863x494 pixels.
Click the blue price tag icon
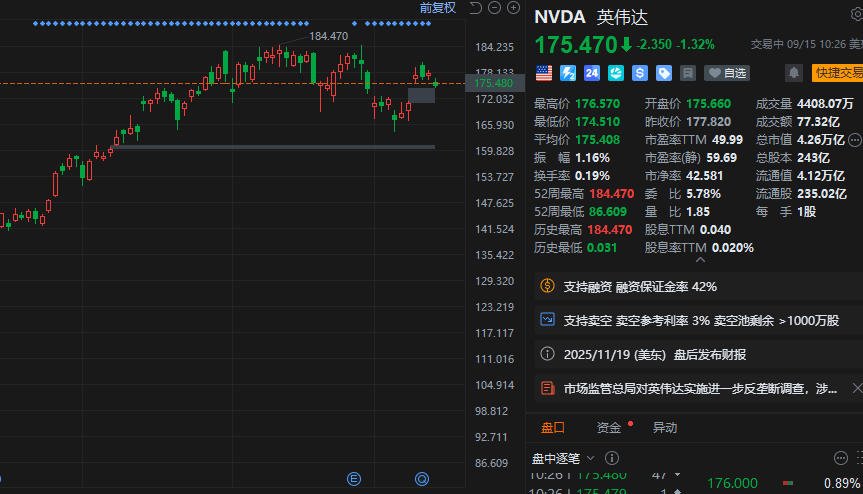tap(664, 73)
